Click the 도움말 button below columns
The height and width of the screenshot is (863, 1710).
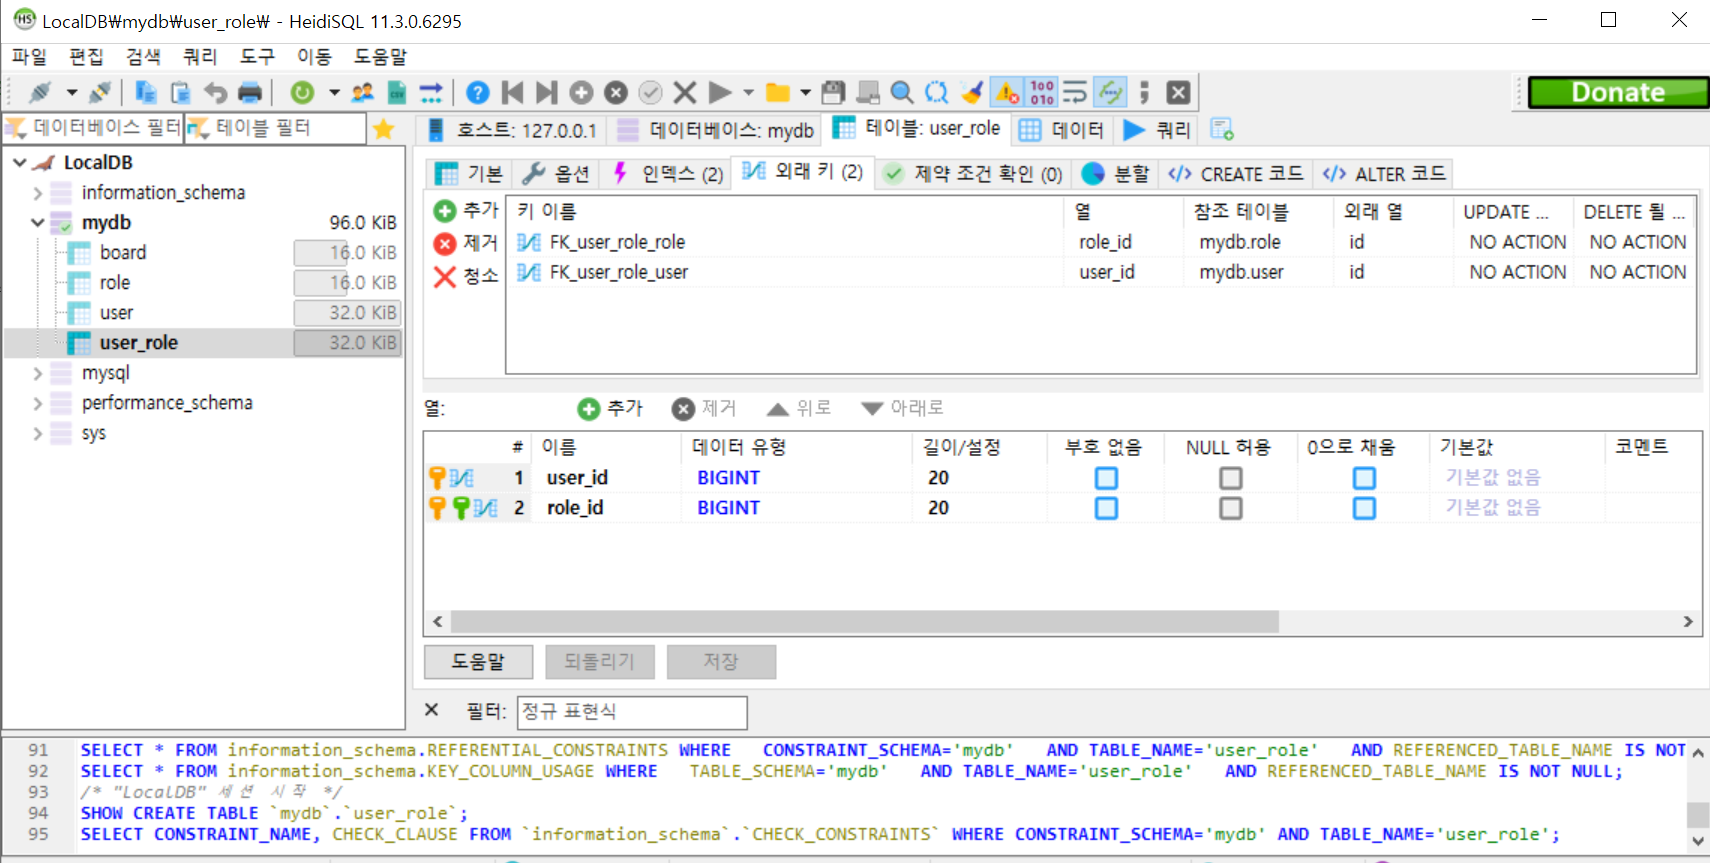coord(478,662)
